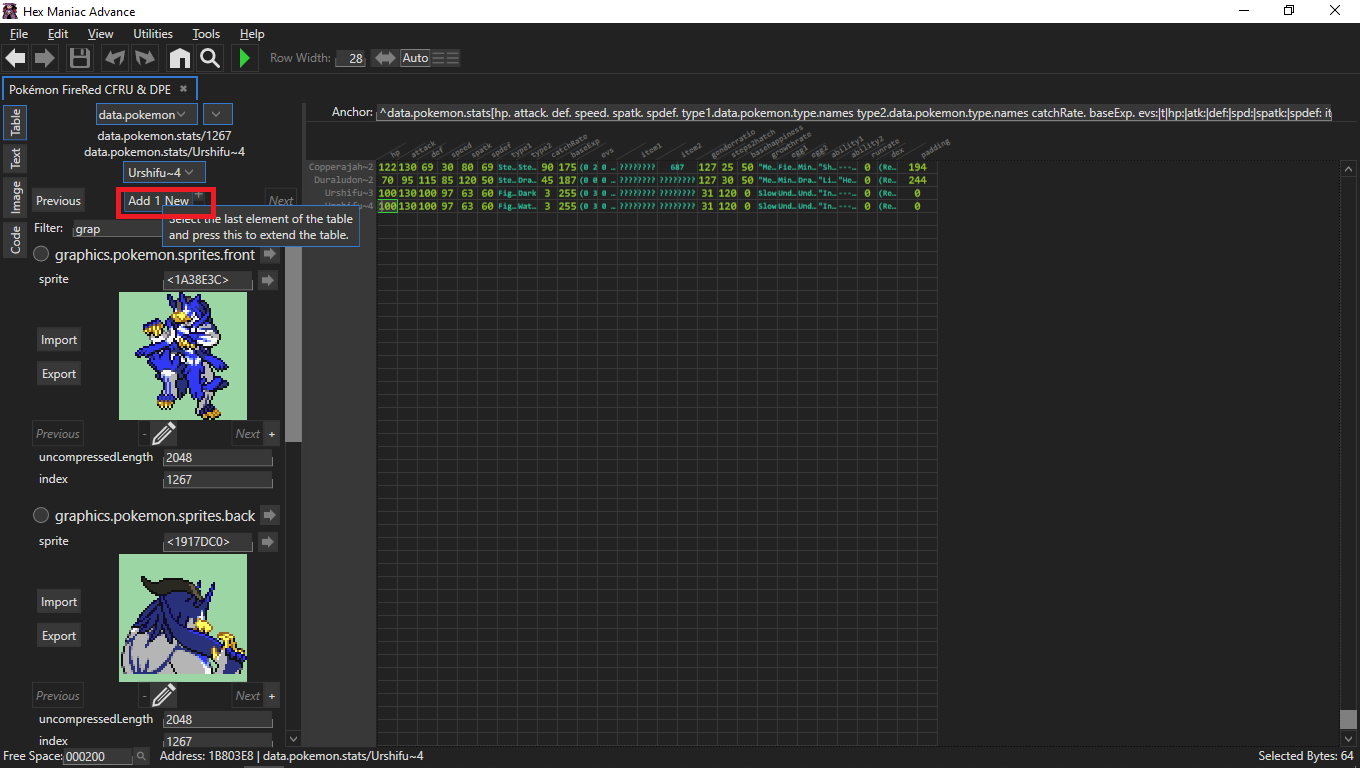Image resolution: width=1360 pixels, height=768 pixels.
Task: Click the Save floppy disk icon
Action: point(79,58)
